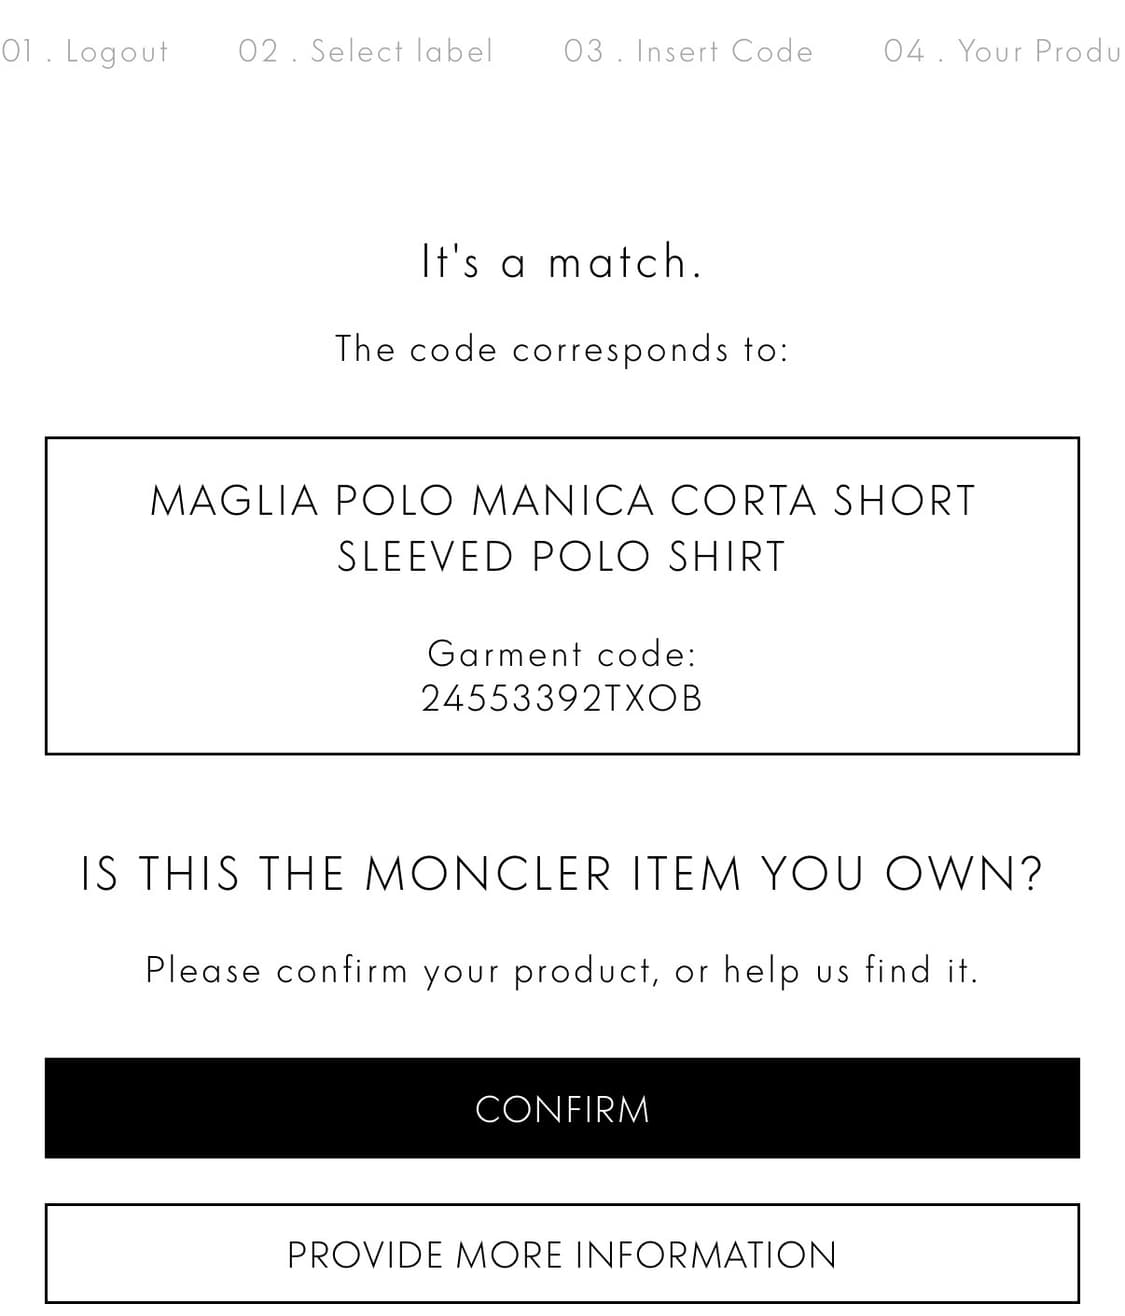
Task: Click the "help us find it" phrase
Action: click(x=849, y=970)
